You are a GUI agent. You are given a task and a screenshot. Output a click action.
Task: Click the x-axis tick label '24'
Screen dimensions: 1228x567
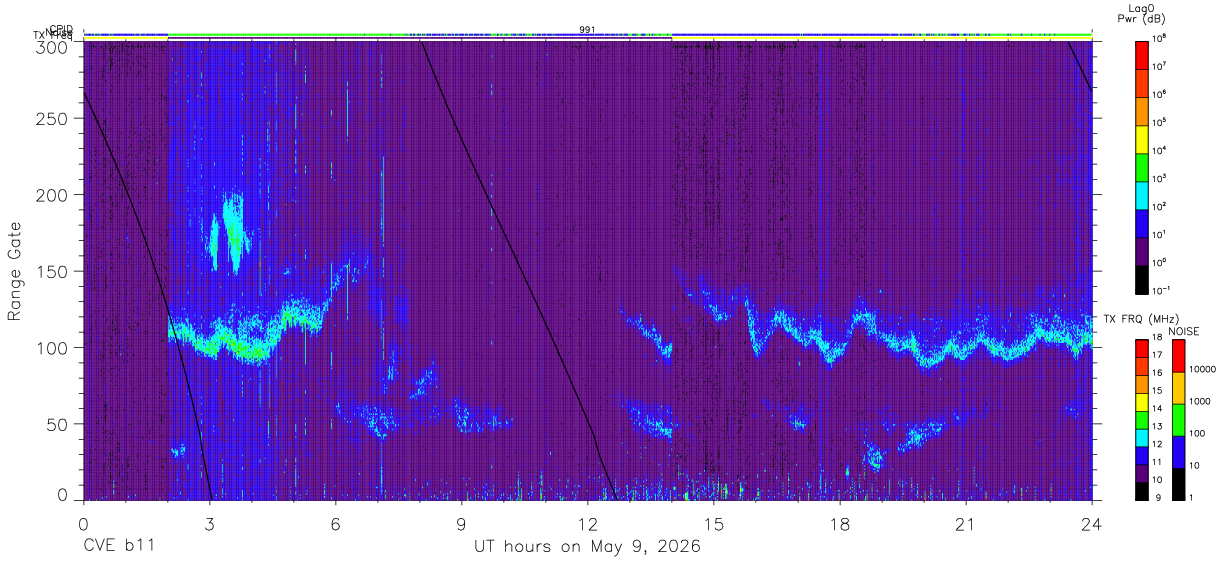[1092, 524]
